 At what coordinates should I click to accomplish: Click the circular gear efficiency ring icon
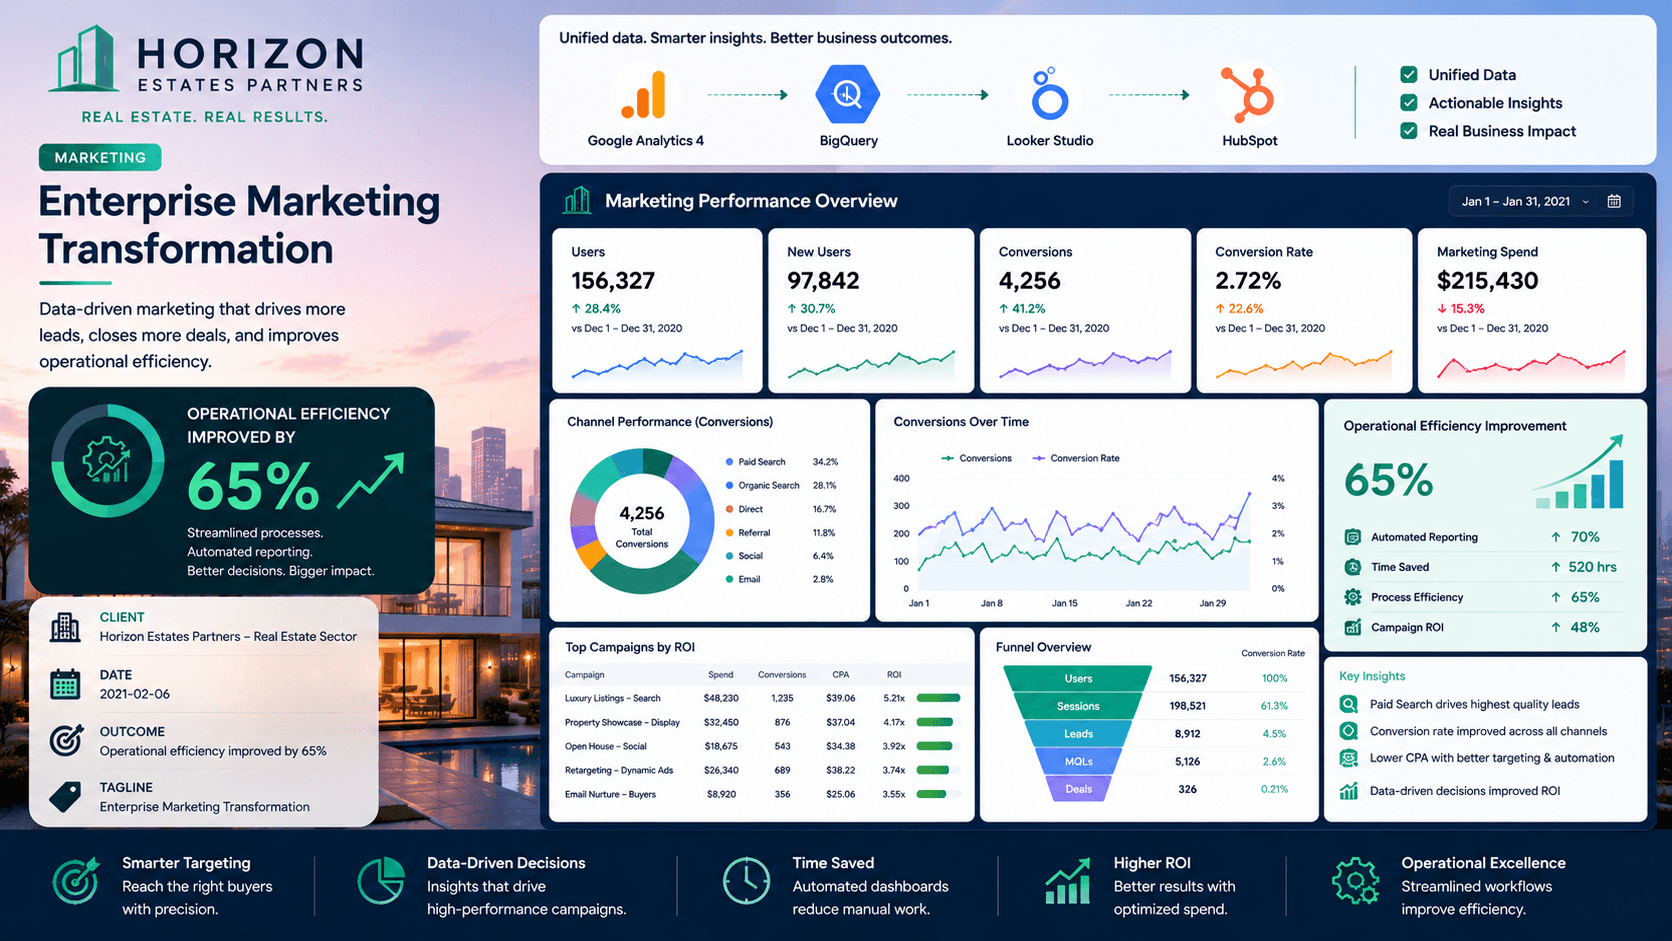click(107, 460)
